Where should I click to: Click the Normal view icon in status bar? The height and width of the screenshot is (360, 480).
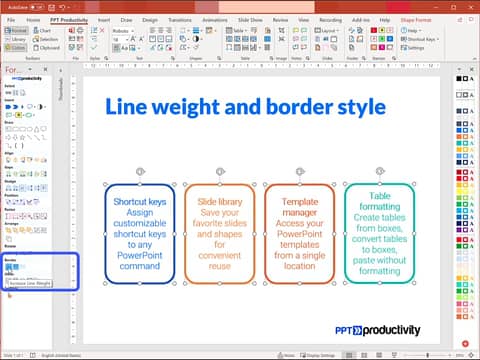click(349, 355)
